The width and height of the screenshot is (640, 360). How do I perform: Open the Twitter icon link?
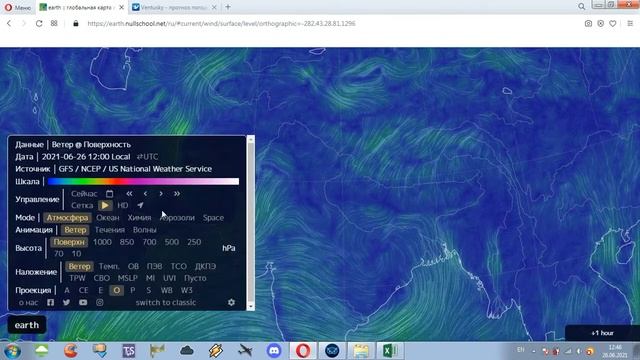[66, 302]
